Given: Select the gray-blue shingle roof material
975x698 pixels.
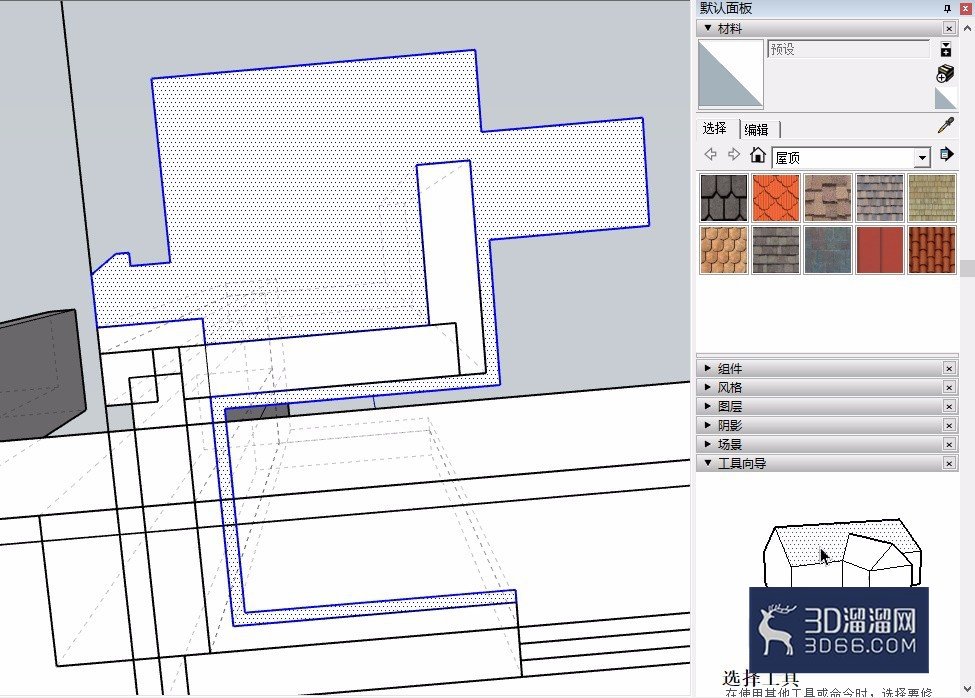Looking at the screenshot, I should (880, 198).
